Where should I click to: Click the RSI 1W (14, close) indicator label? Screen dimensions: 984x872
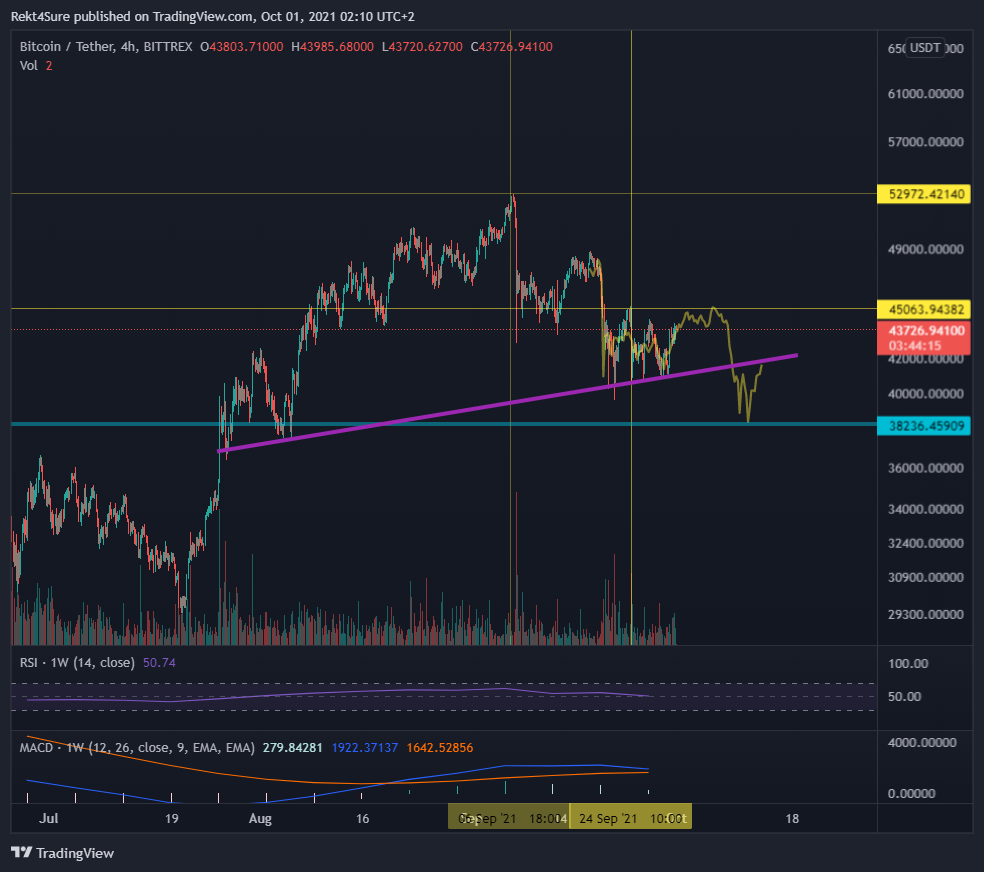point(77,662)
